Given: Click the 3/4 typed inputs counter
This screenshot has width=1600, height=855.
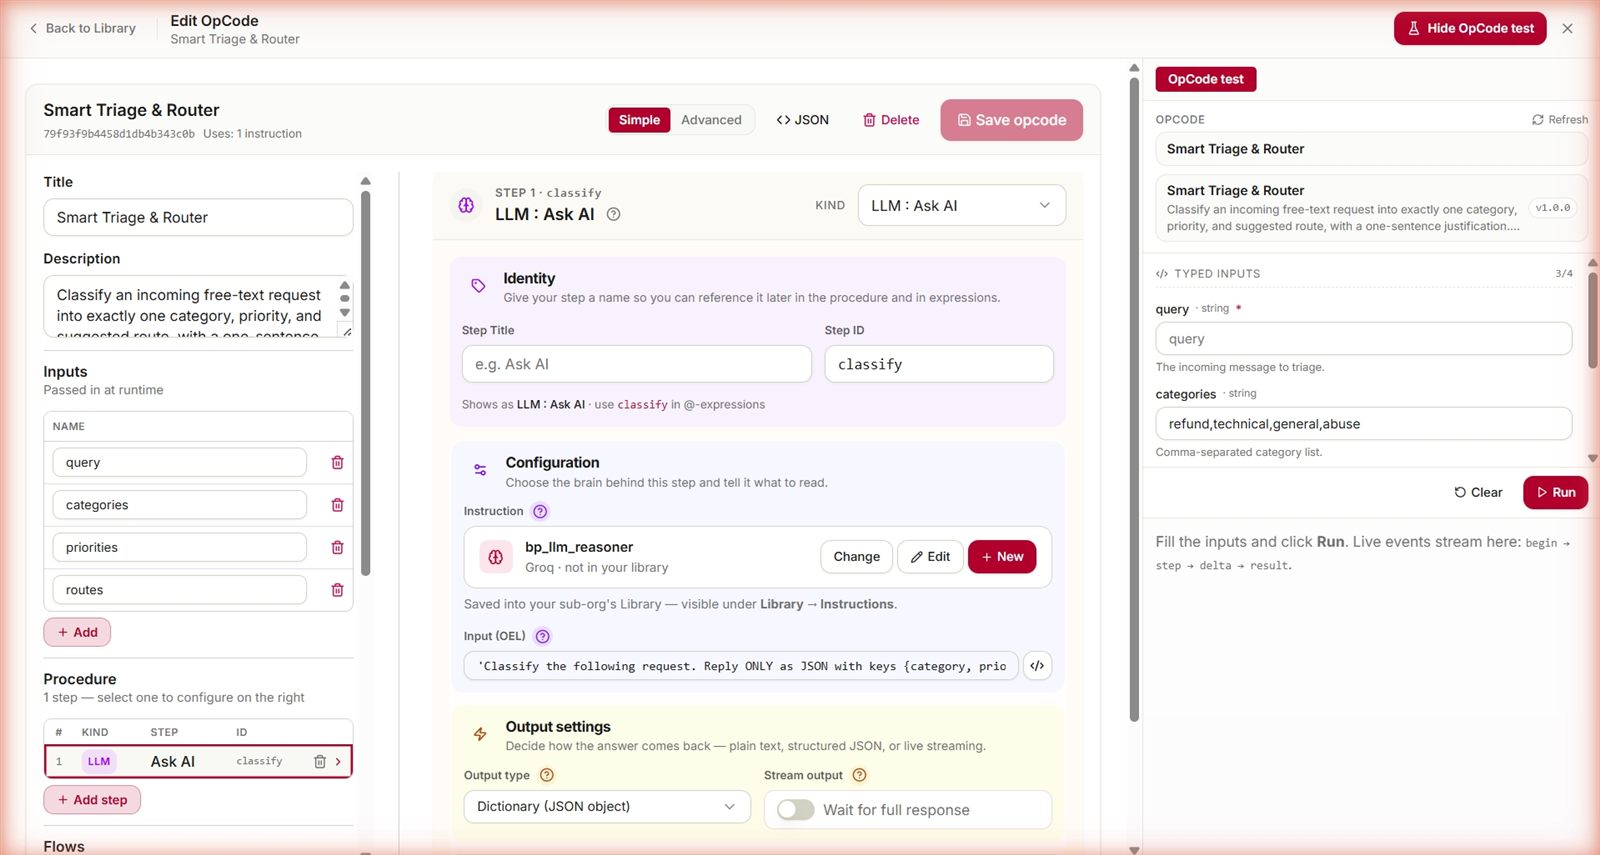Looking at the screenshot, I should [1564, 274].
